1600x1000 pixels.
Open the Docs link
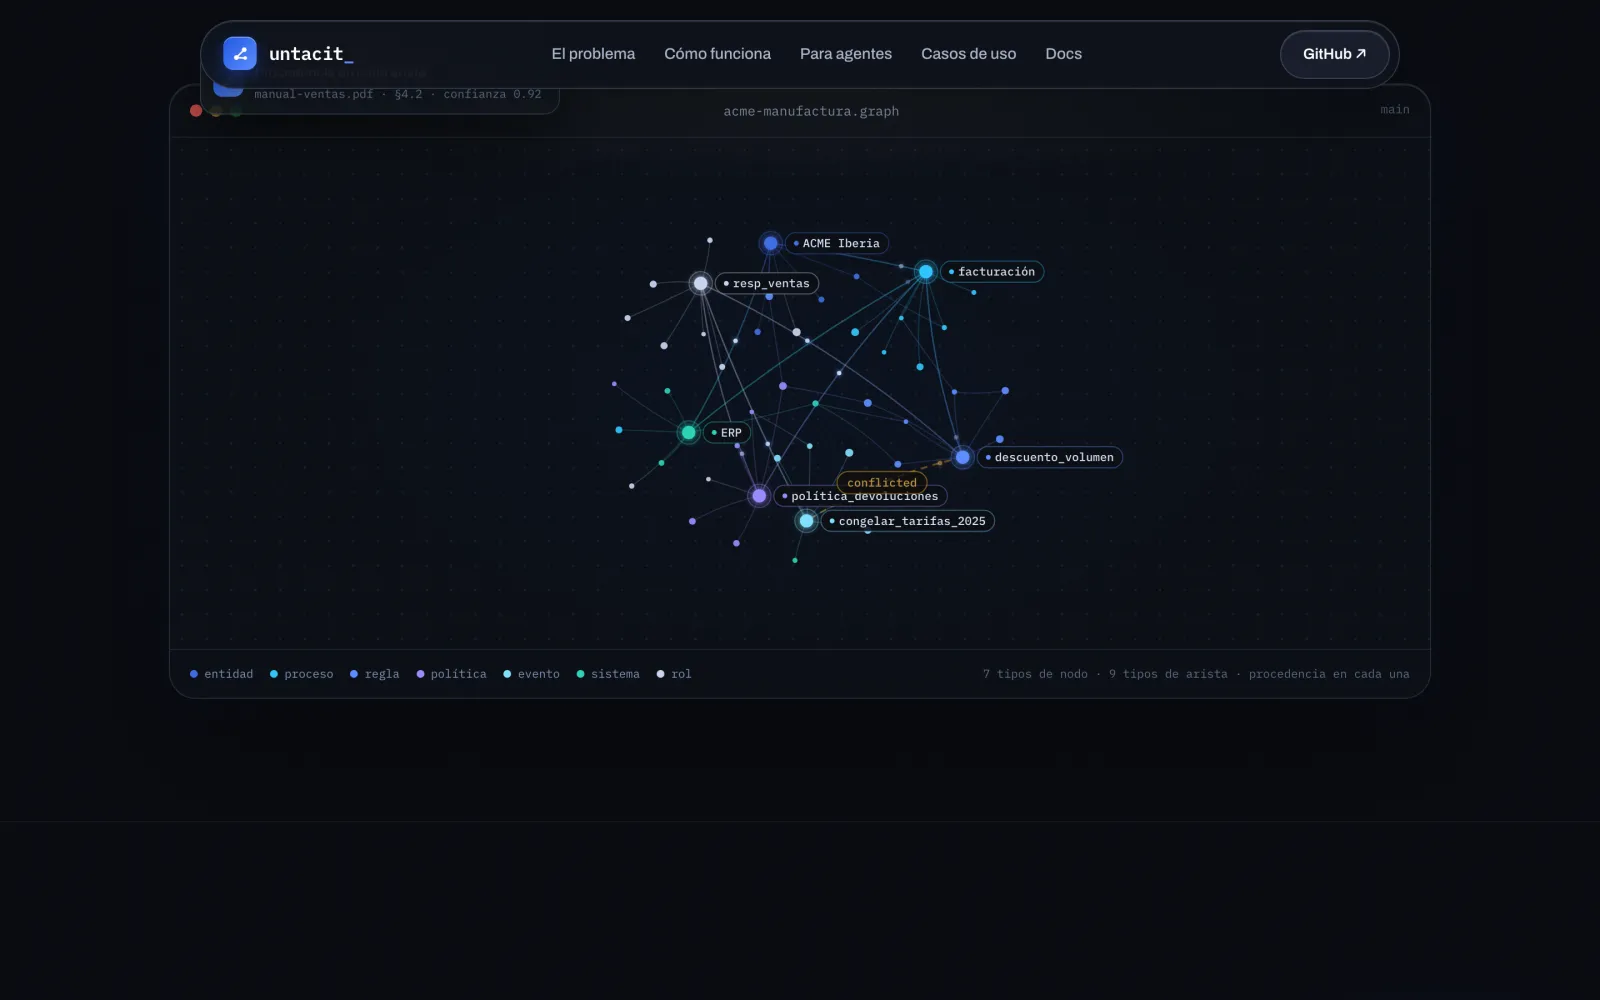point(1063,54)
